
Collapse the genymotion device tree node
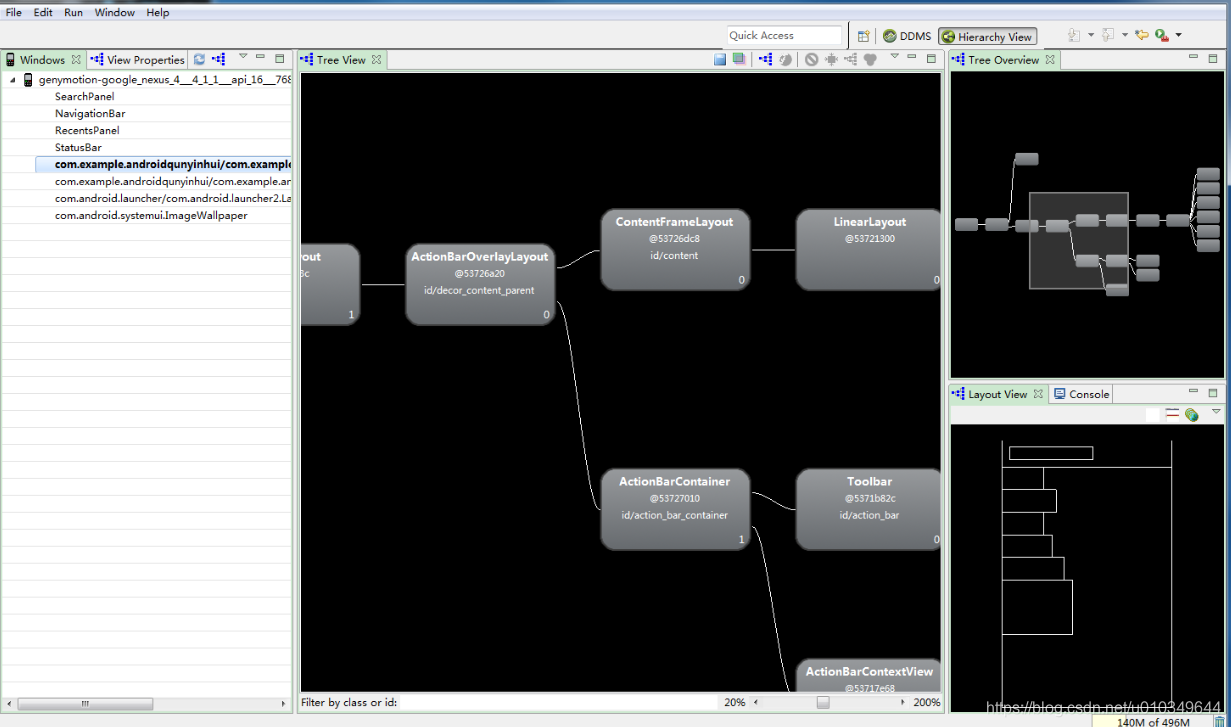(x=13, y=80)
